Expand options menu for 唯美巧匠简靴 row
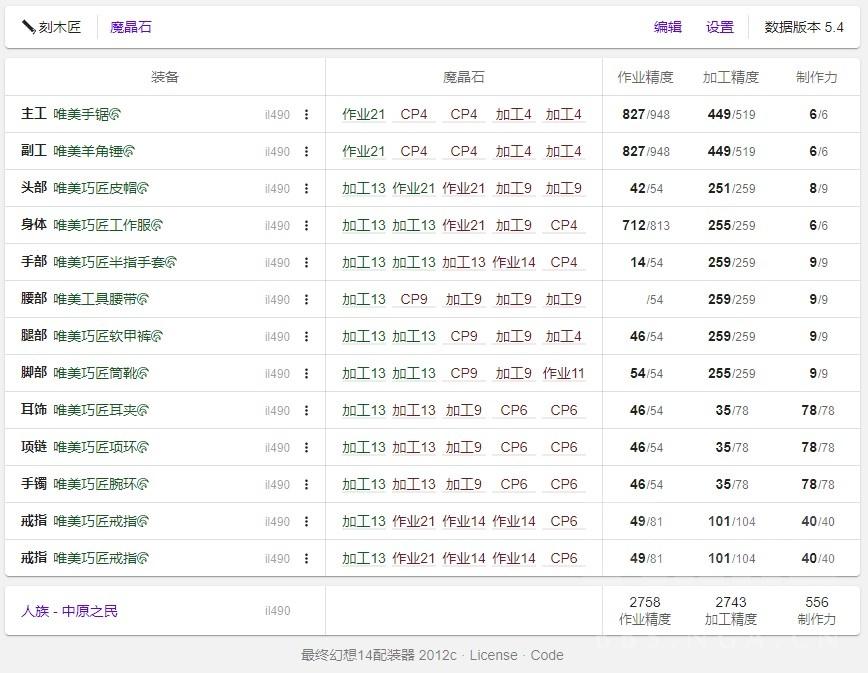Screen dimensions: 868x673 pos(306,374)
